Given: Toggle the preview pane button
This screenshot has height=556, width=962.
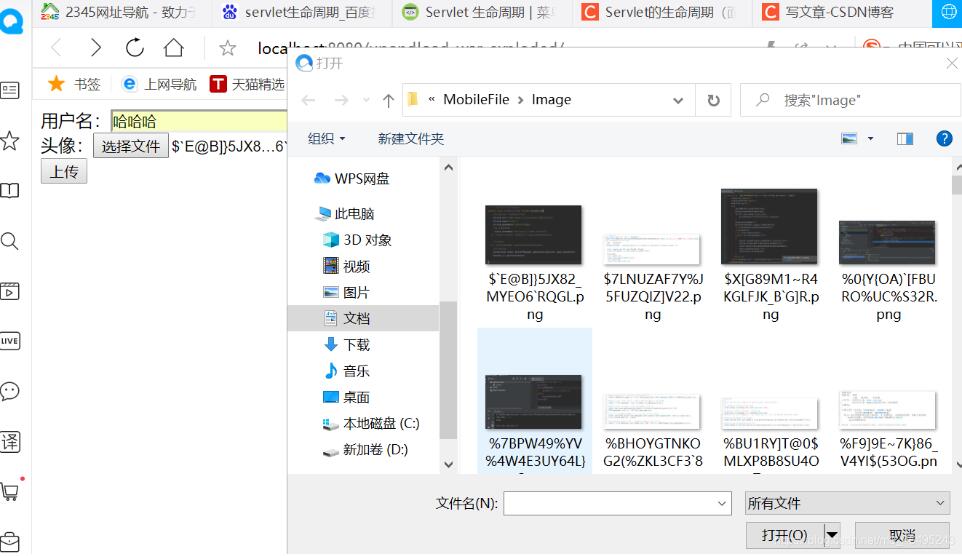Looking at the screenshot, I should (905, 139).
